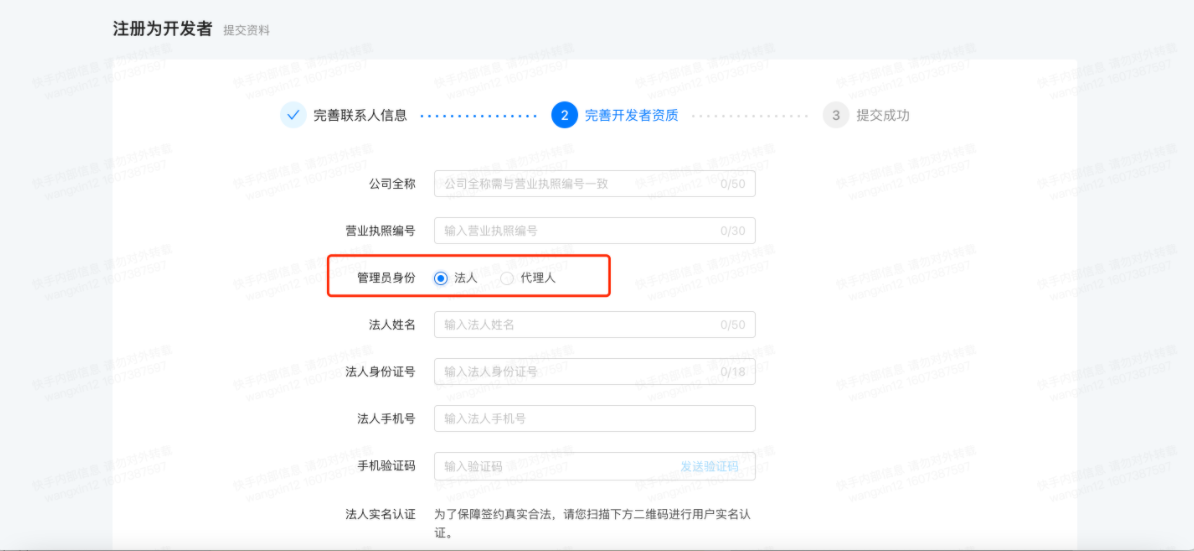Click the 完善开发者资质 step label

click(x=631, y=116)
